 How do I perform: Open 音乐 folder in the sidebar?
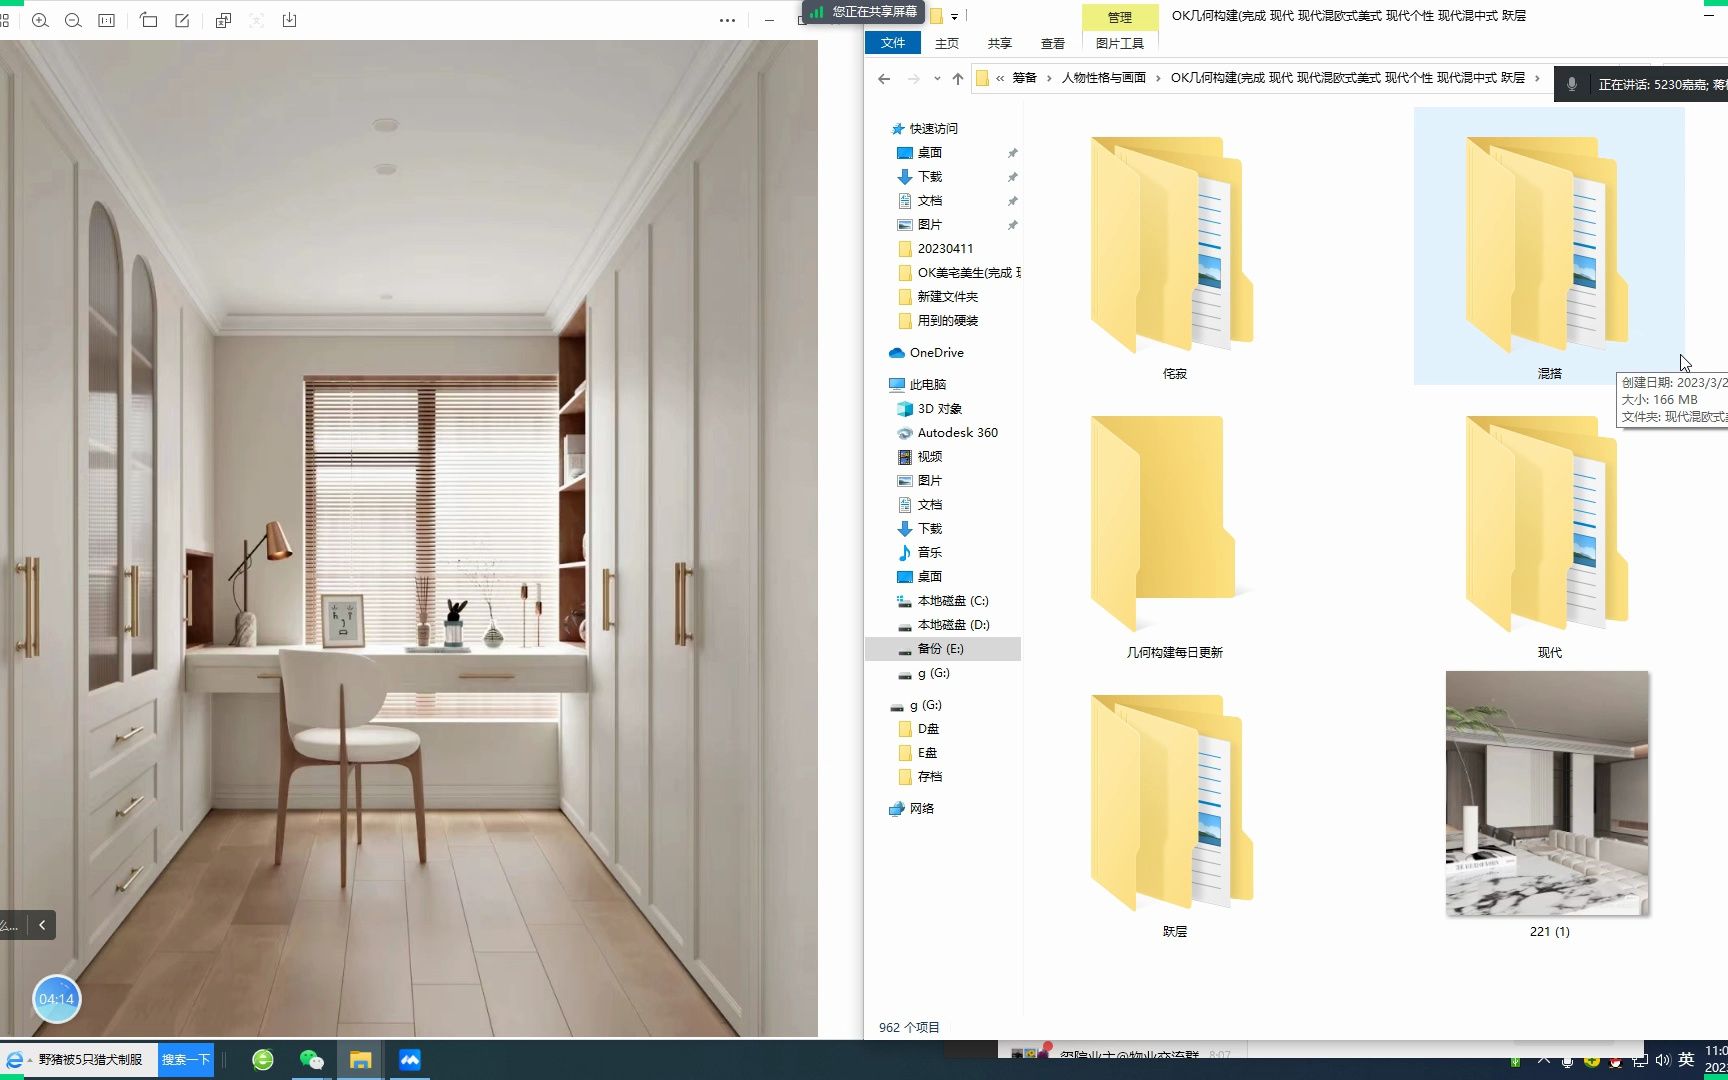pyautogui.click(x=929, y=553)
